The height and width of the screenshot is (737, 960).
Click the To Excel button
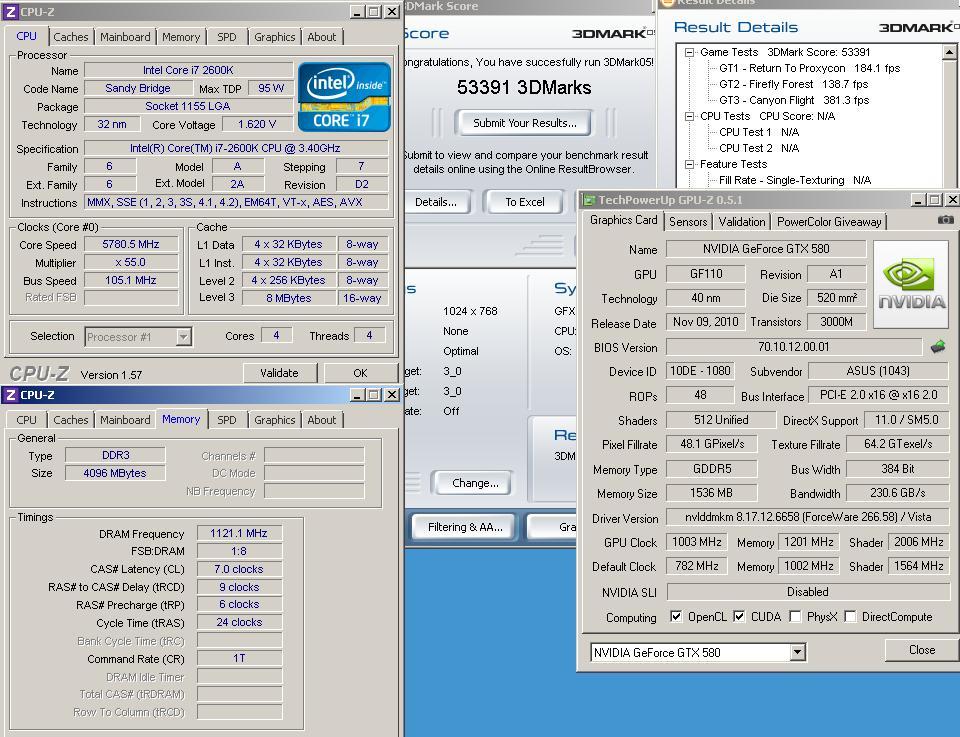click(525, 202)
